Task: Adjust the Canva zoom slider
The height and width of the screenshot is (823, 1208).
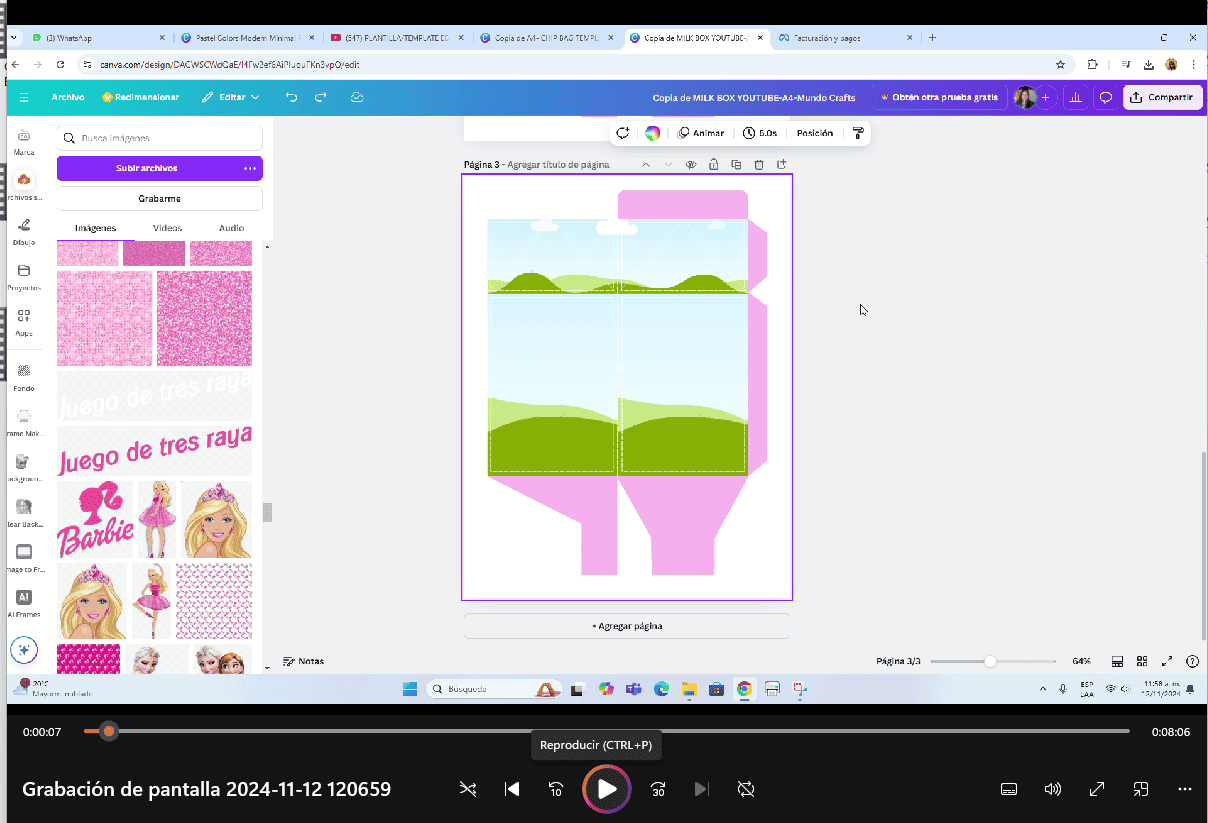Action: [x=991, y=661]
